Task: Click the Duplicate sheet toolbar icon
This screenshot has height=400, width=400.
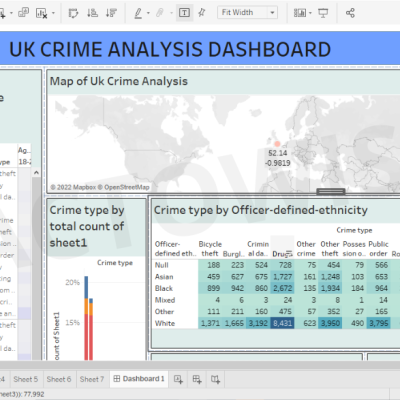Action: coord(23,13)
